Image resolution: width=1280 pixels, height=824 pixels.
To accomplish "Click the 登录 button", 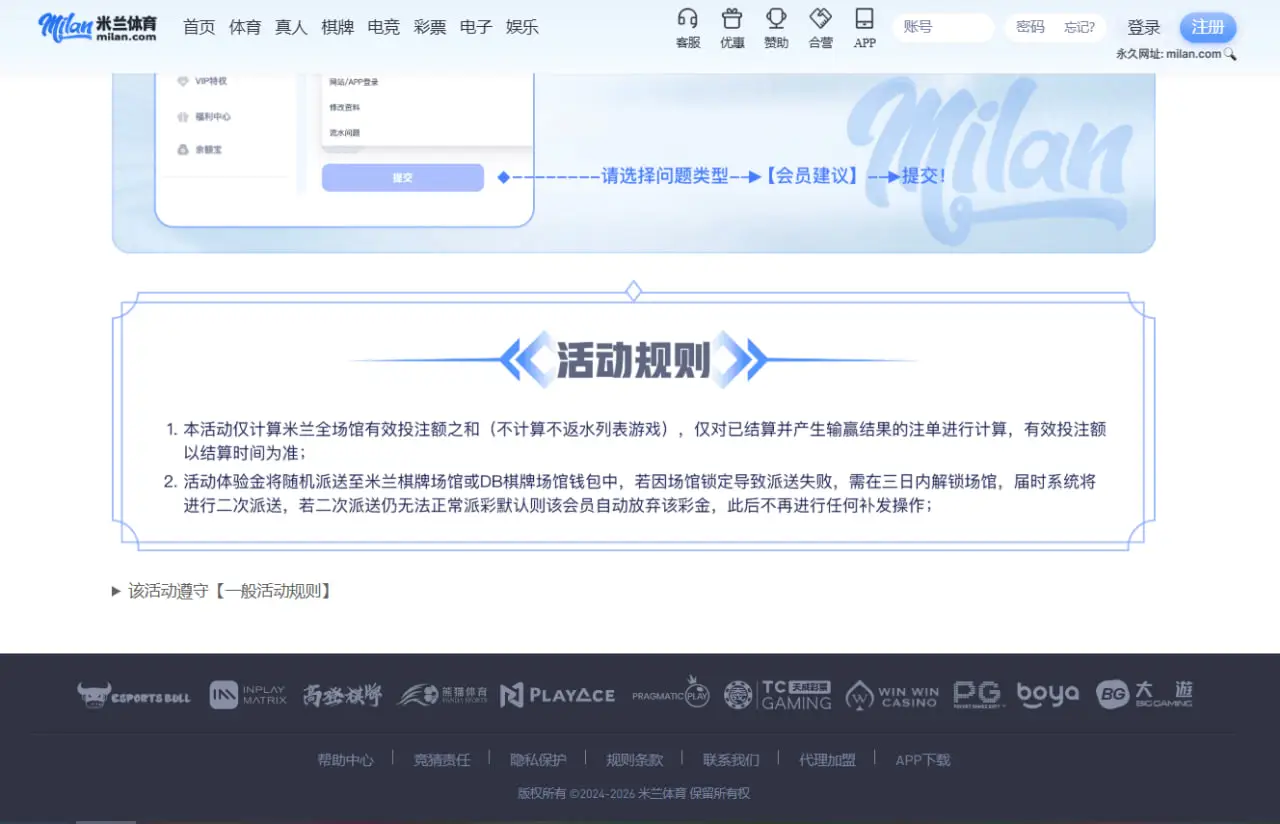I will 1144,28.
